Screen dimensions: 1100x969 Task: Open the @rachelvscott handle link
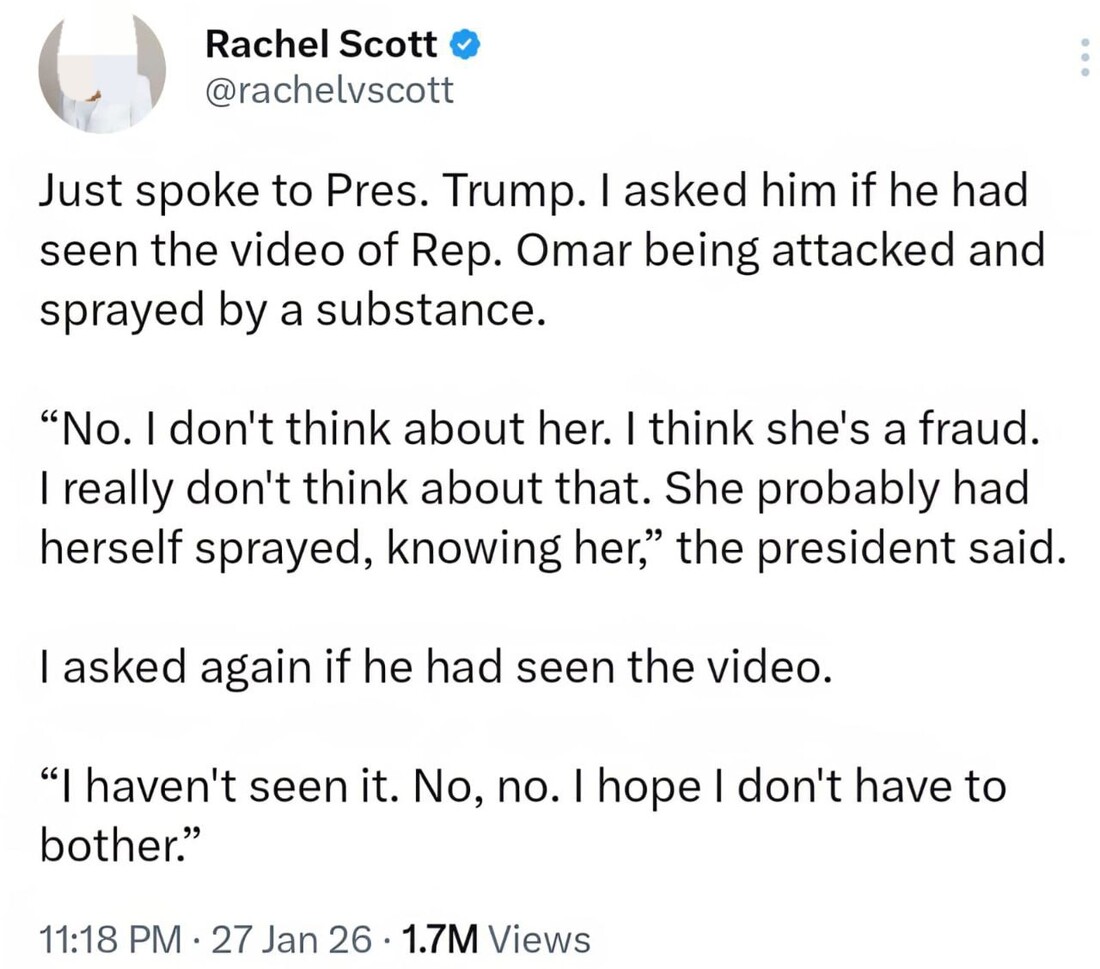(329, 91)
